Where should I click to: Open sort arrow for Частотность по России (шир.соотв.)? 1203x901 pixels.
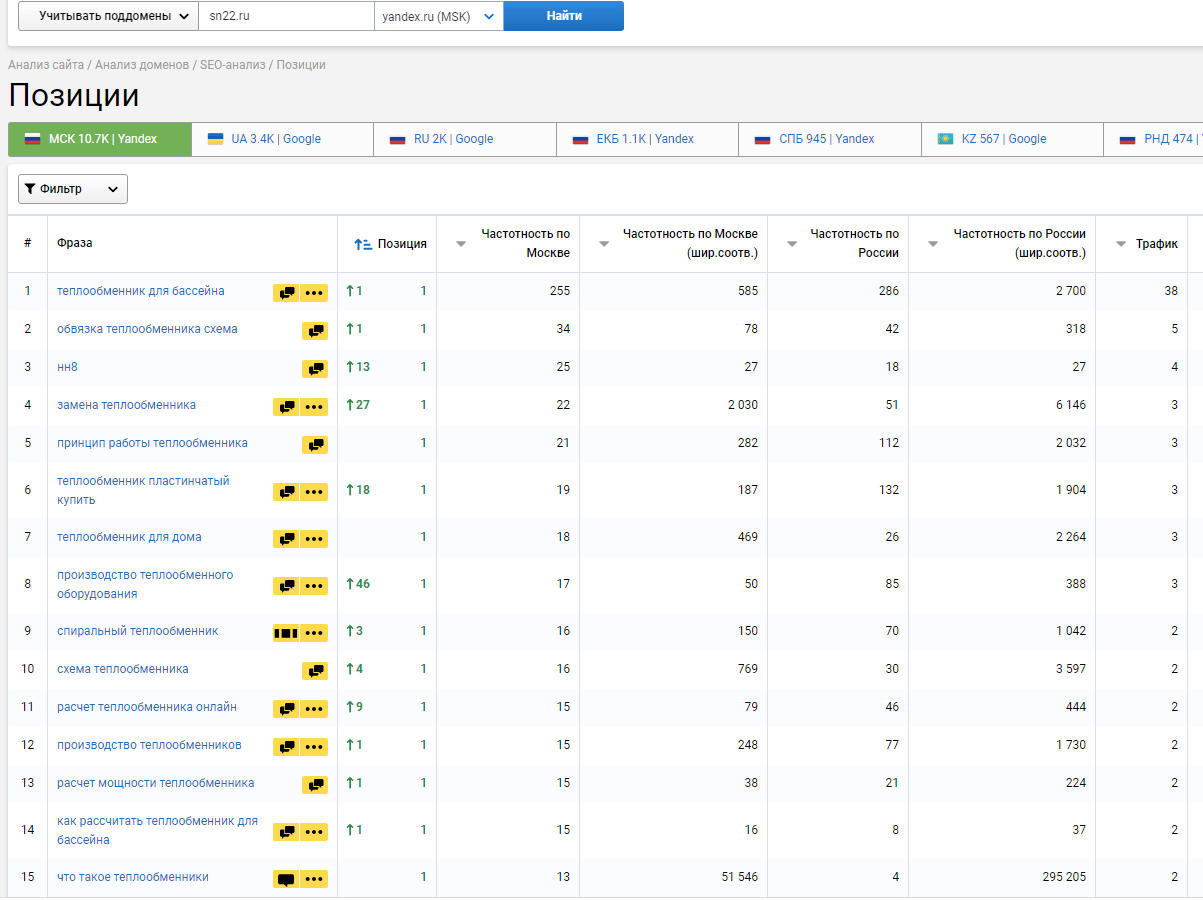pos(933,244)
